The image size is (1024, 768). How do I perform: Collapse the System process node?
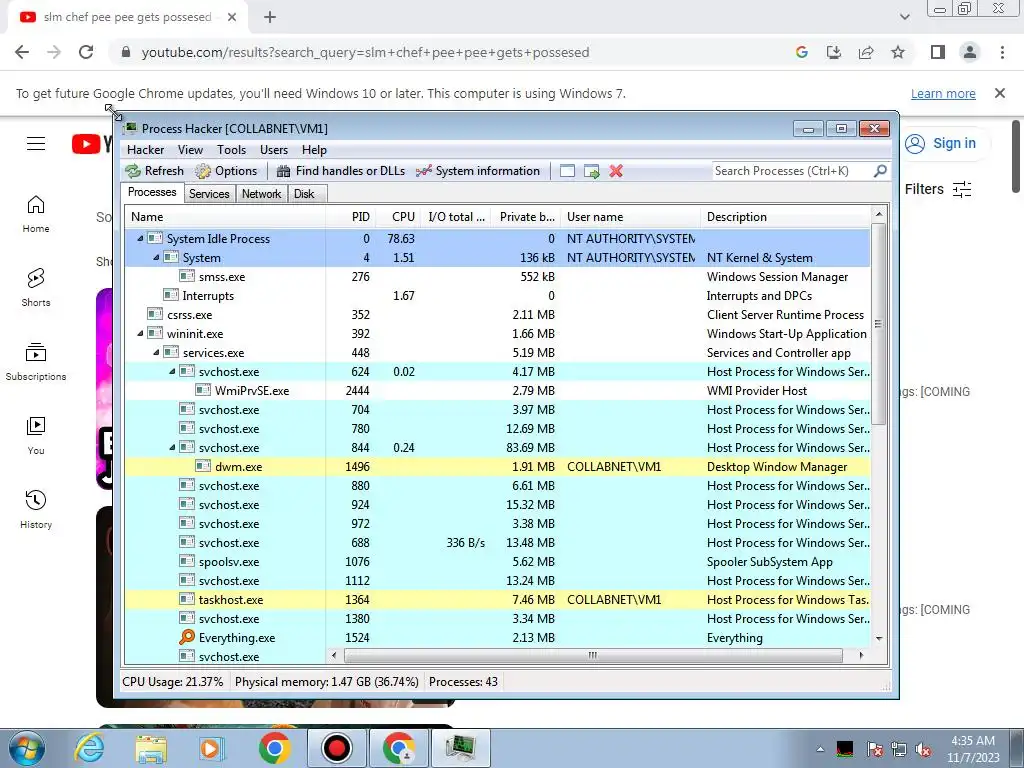pyautogui.click(x=156, y=258)
